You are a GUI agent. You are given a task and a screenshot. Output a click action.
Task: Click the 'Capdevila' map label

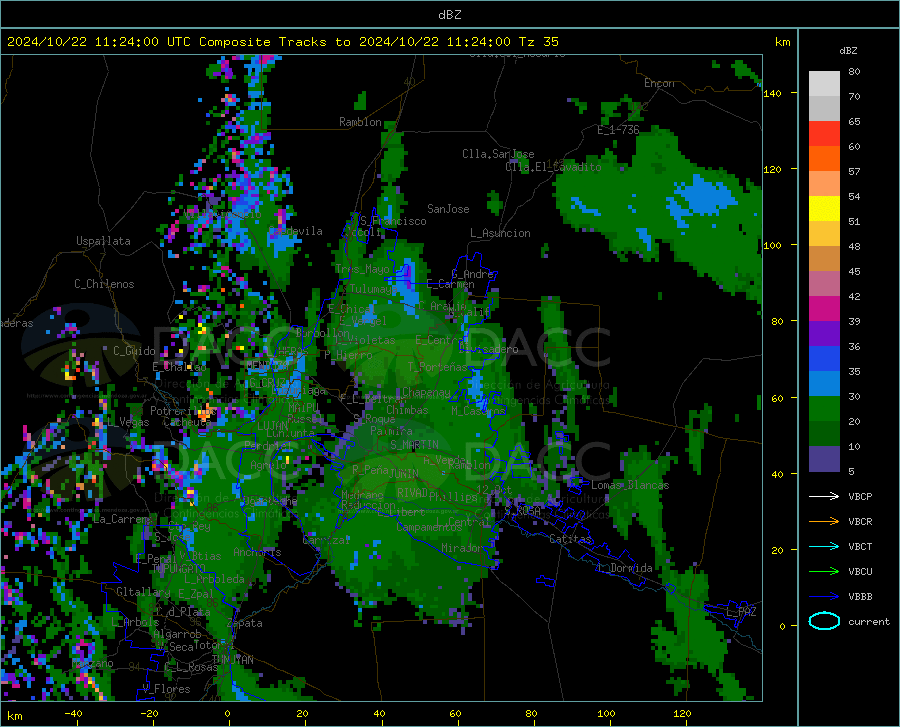point(295,231)
